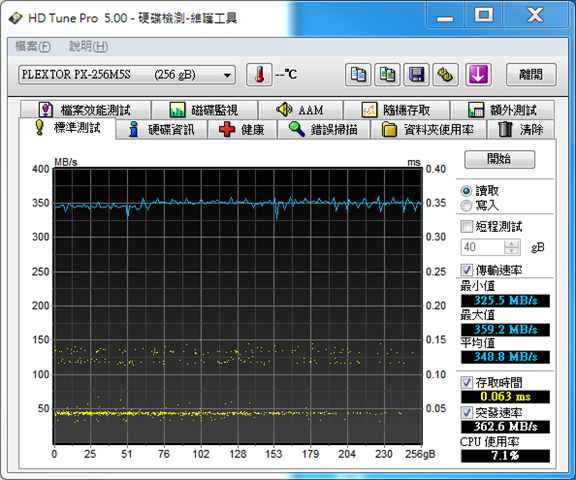Image resolution: width=576 pixels, height=480 pixels.
Task: Open the 檔案(F) menu
Action: [x=33, y=47]
